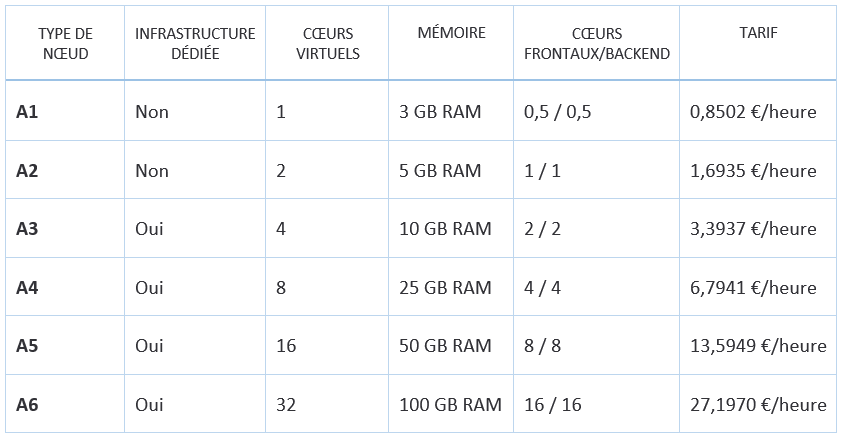The height and width of the screenshot is (438, 843).
Task: Click the CŒURS FRONTAUX/BACKEND header
Action: pos(597,43)
